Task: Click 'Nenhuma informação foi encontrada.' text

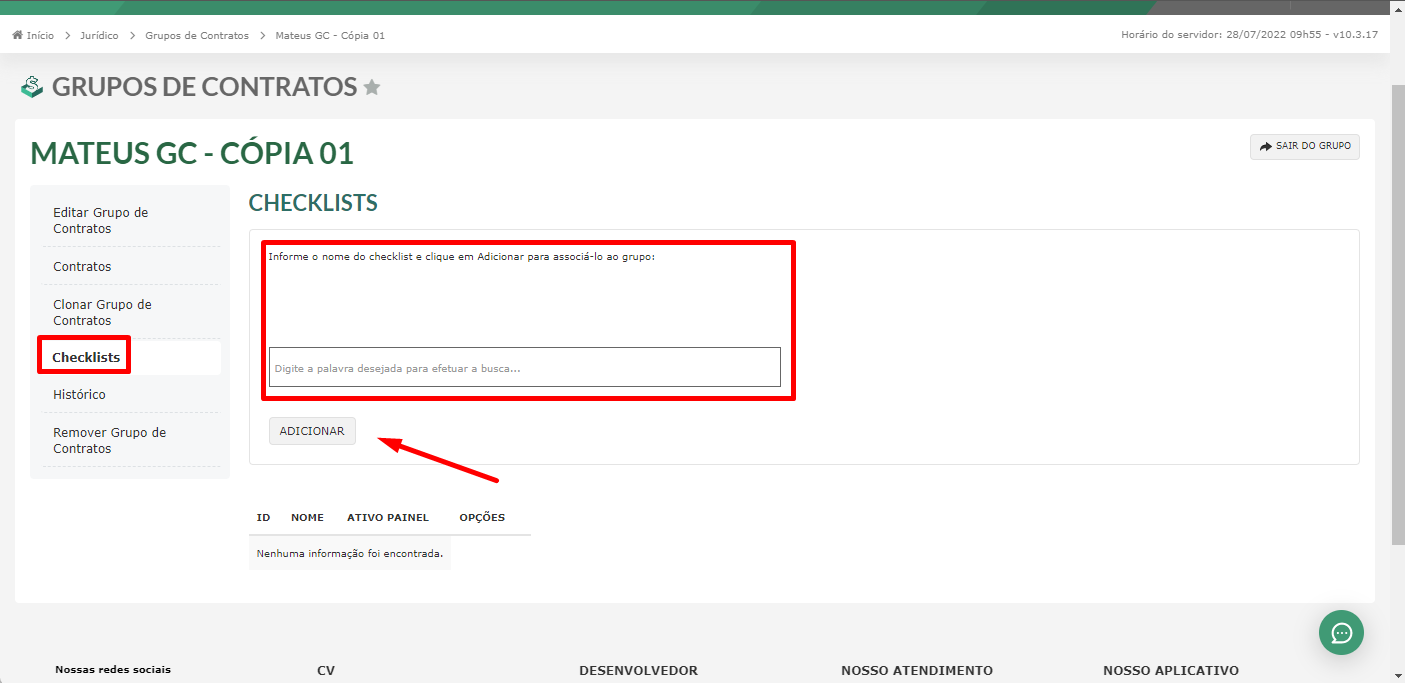Action: (x=350, y=553)
